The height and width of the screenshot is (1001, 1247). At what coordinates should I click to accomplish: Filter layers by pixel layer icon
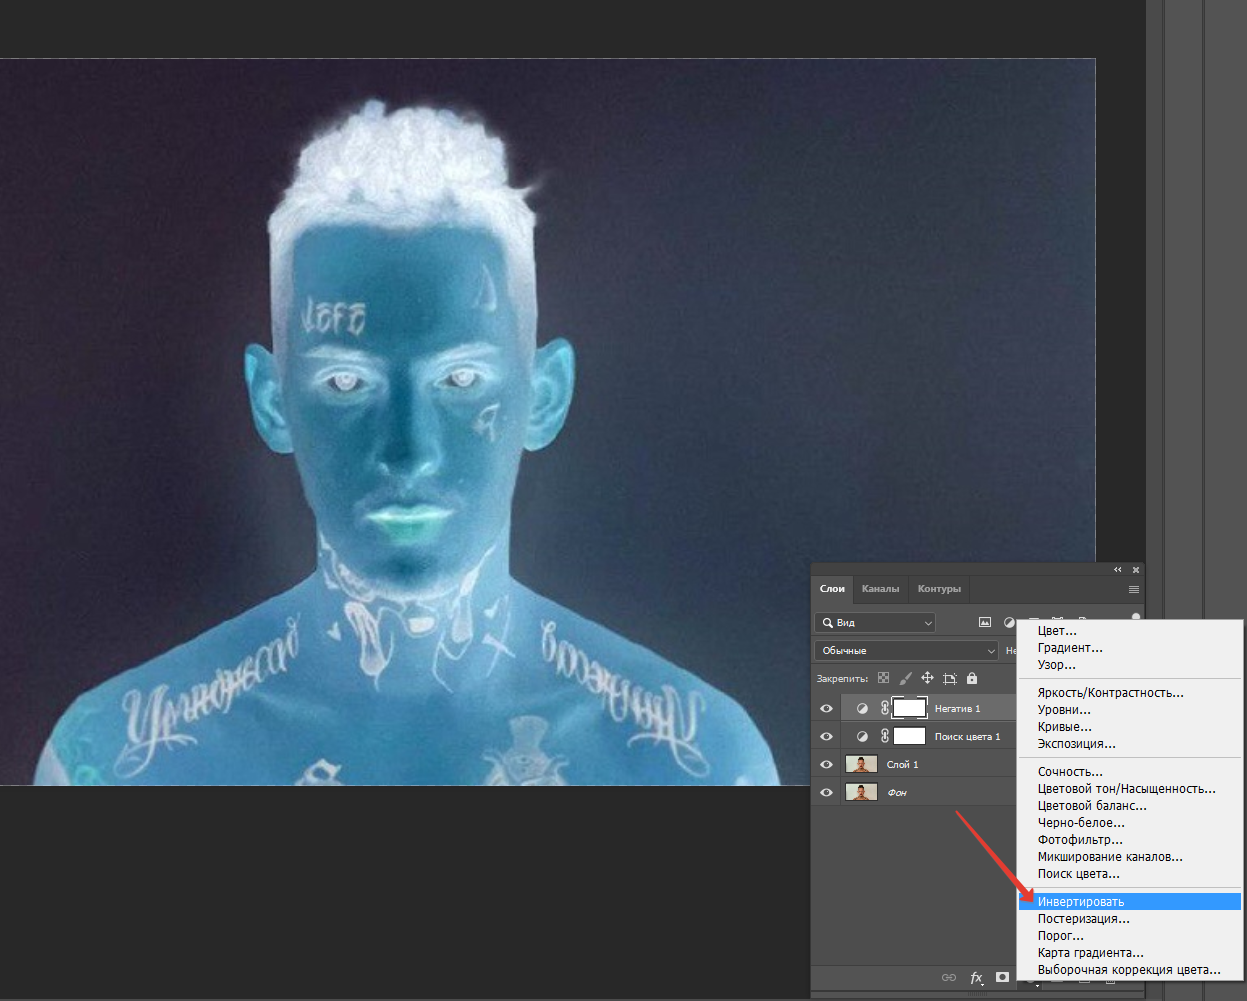point(985,622)
